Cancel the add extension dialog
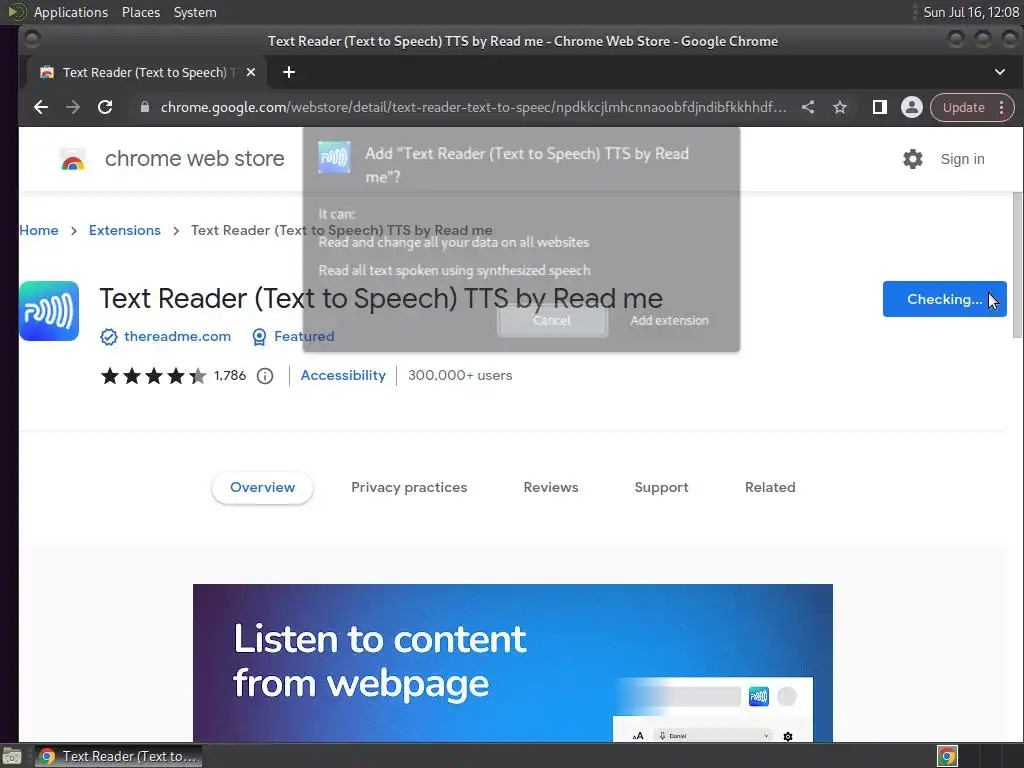This screenshot has width=1024, height=768. click(x=552, y=320)
